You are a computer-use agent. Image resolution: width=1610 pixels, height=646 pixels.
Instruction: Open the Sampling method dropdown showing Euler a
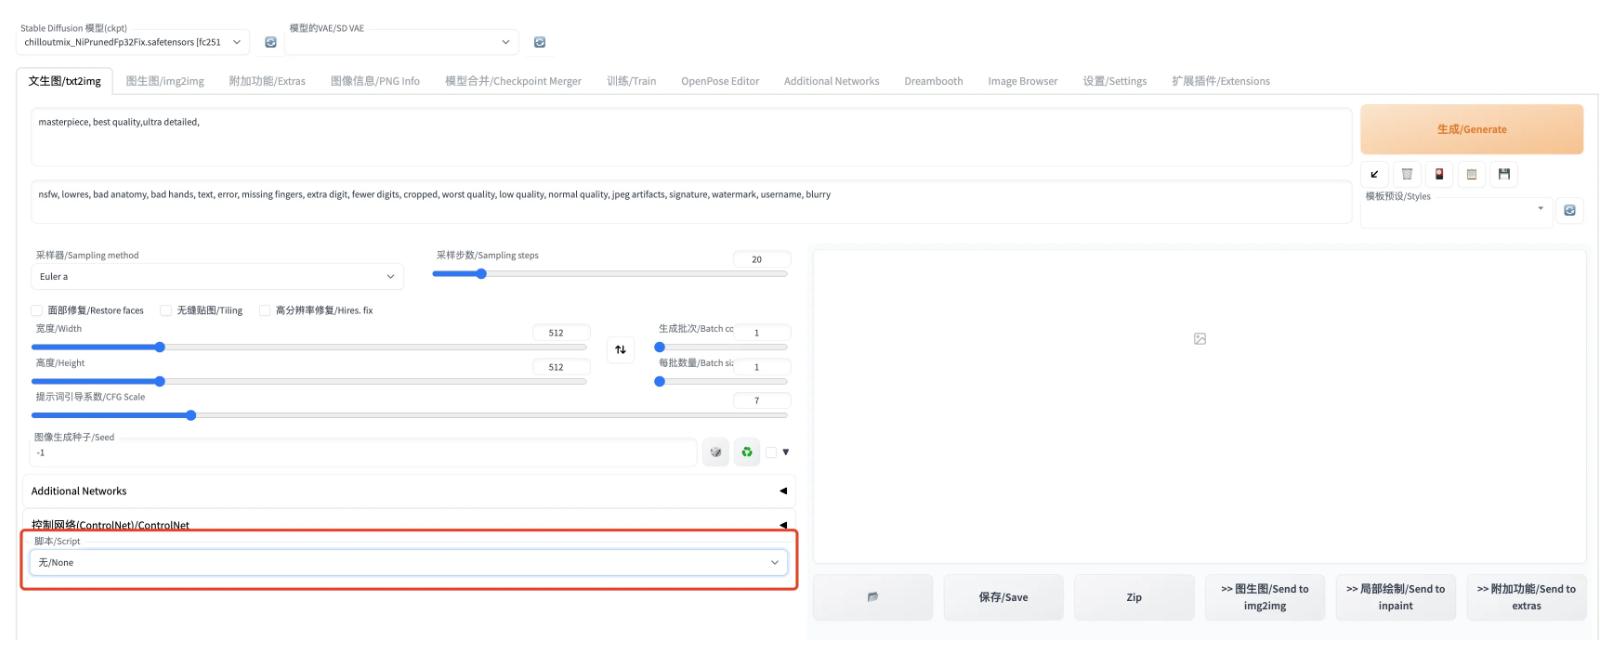coord(217,276)
